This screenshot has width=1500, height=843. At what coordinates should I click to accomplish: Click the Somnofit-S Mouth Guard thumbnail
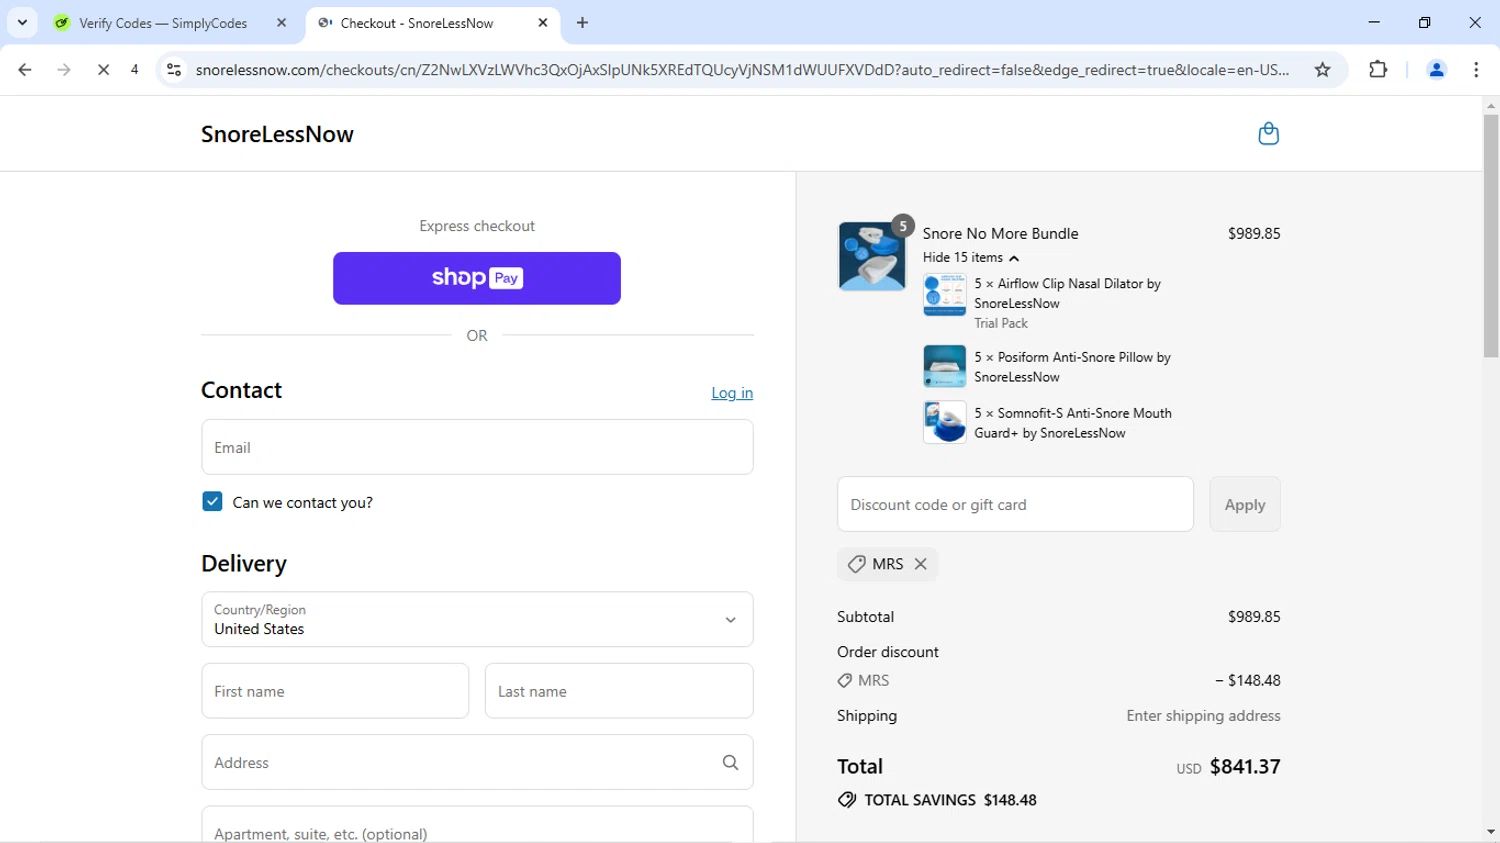[x=944, y=422]
